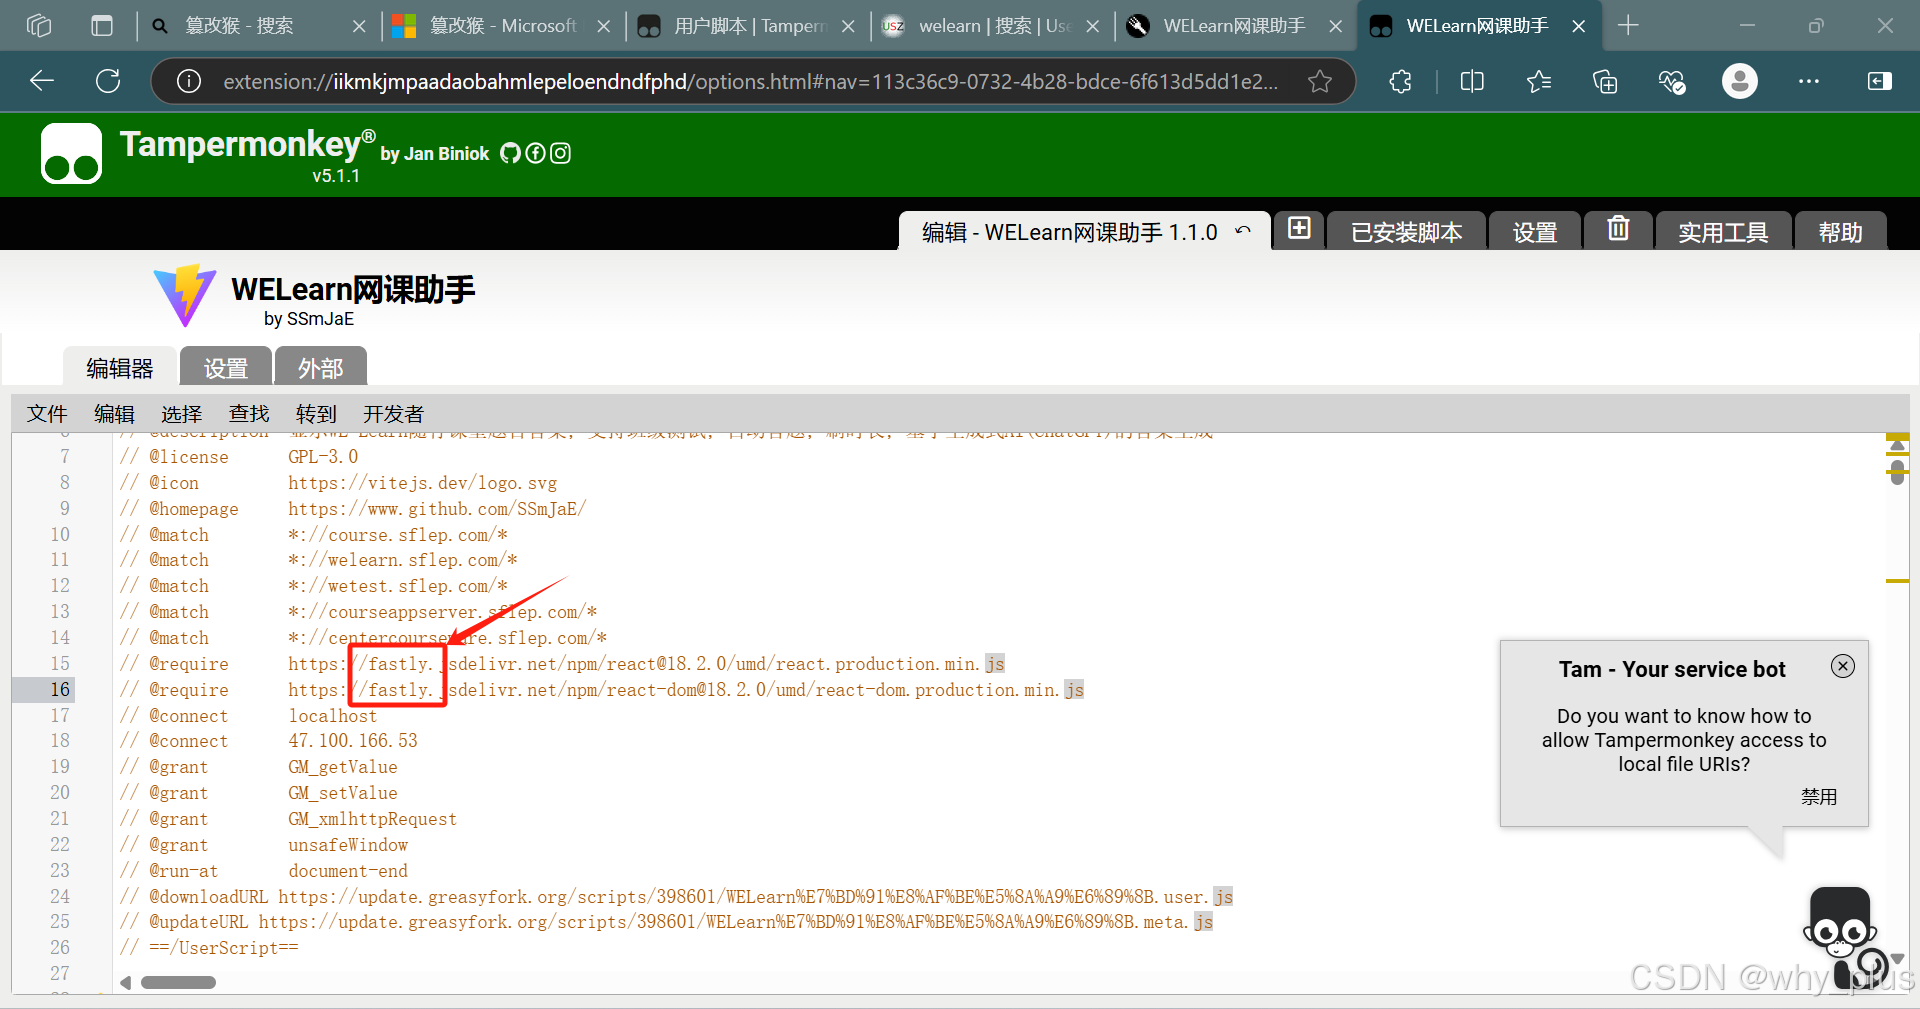Click the WELearn script Vite icon

click(185, 295)
